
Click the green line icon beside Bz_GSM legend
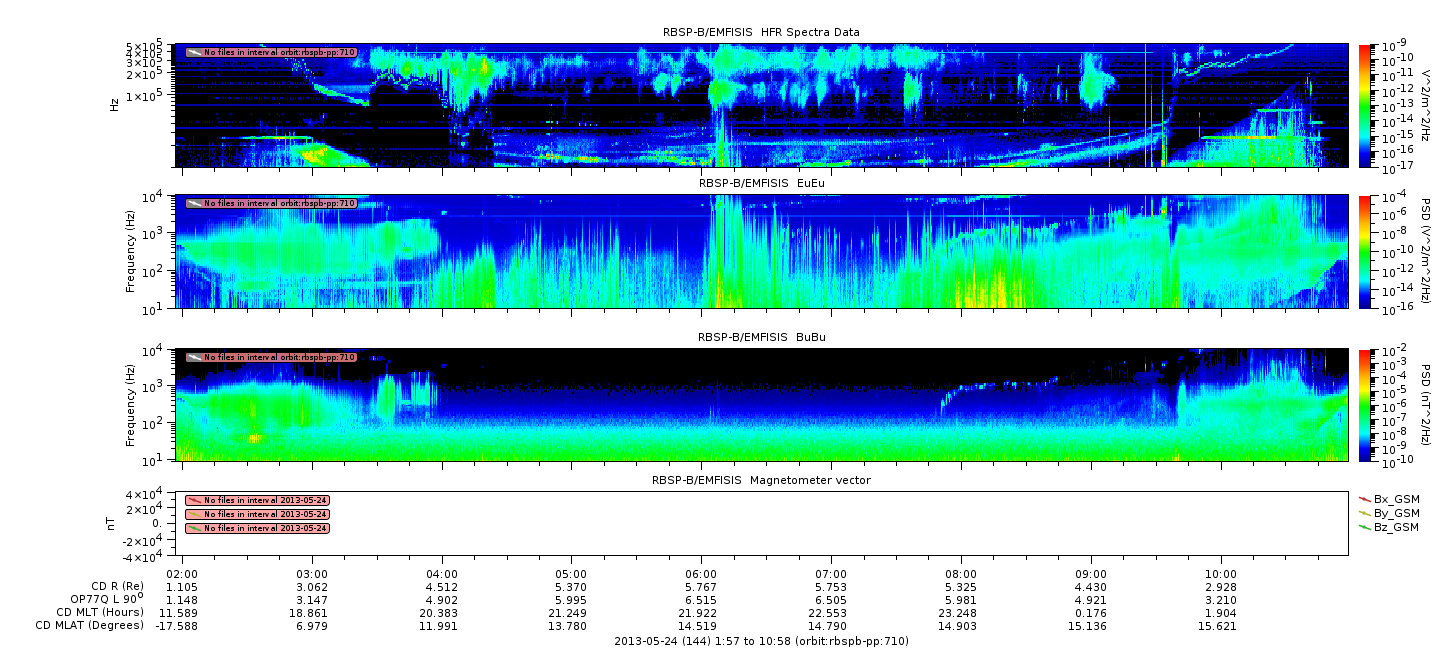coord(1365,527)
